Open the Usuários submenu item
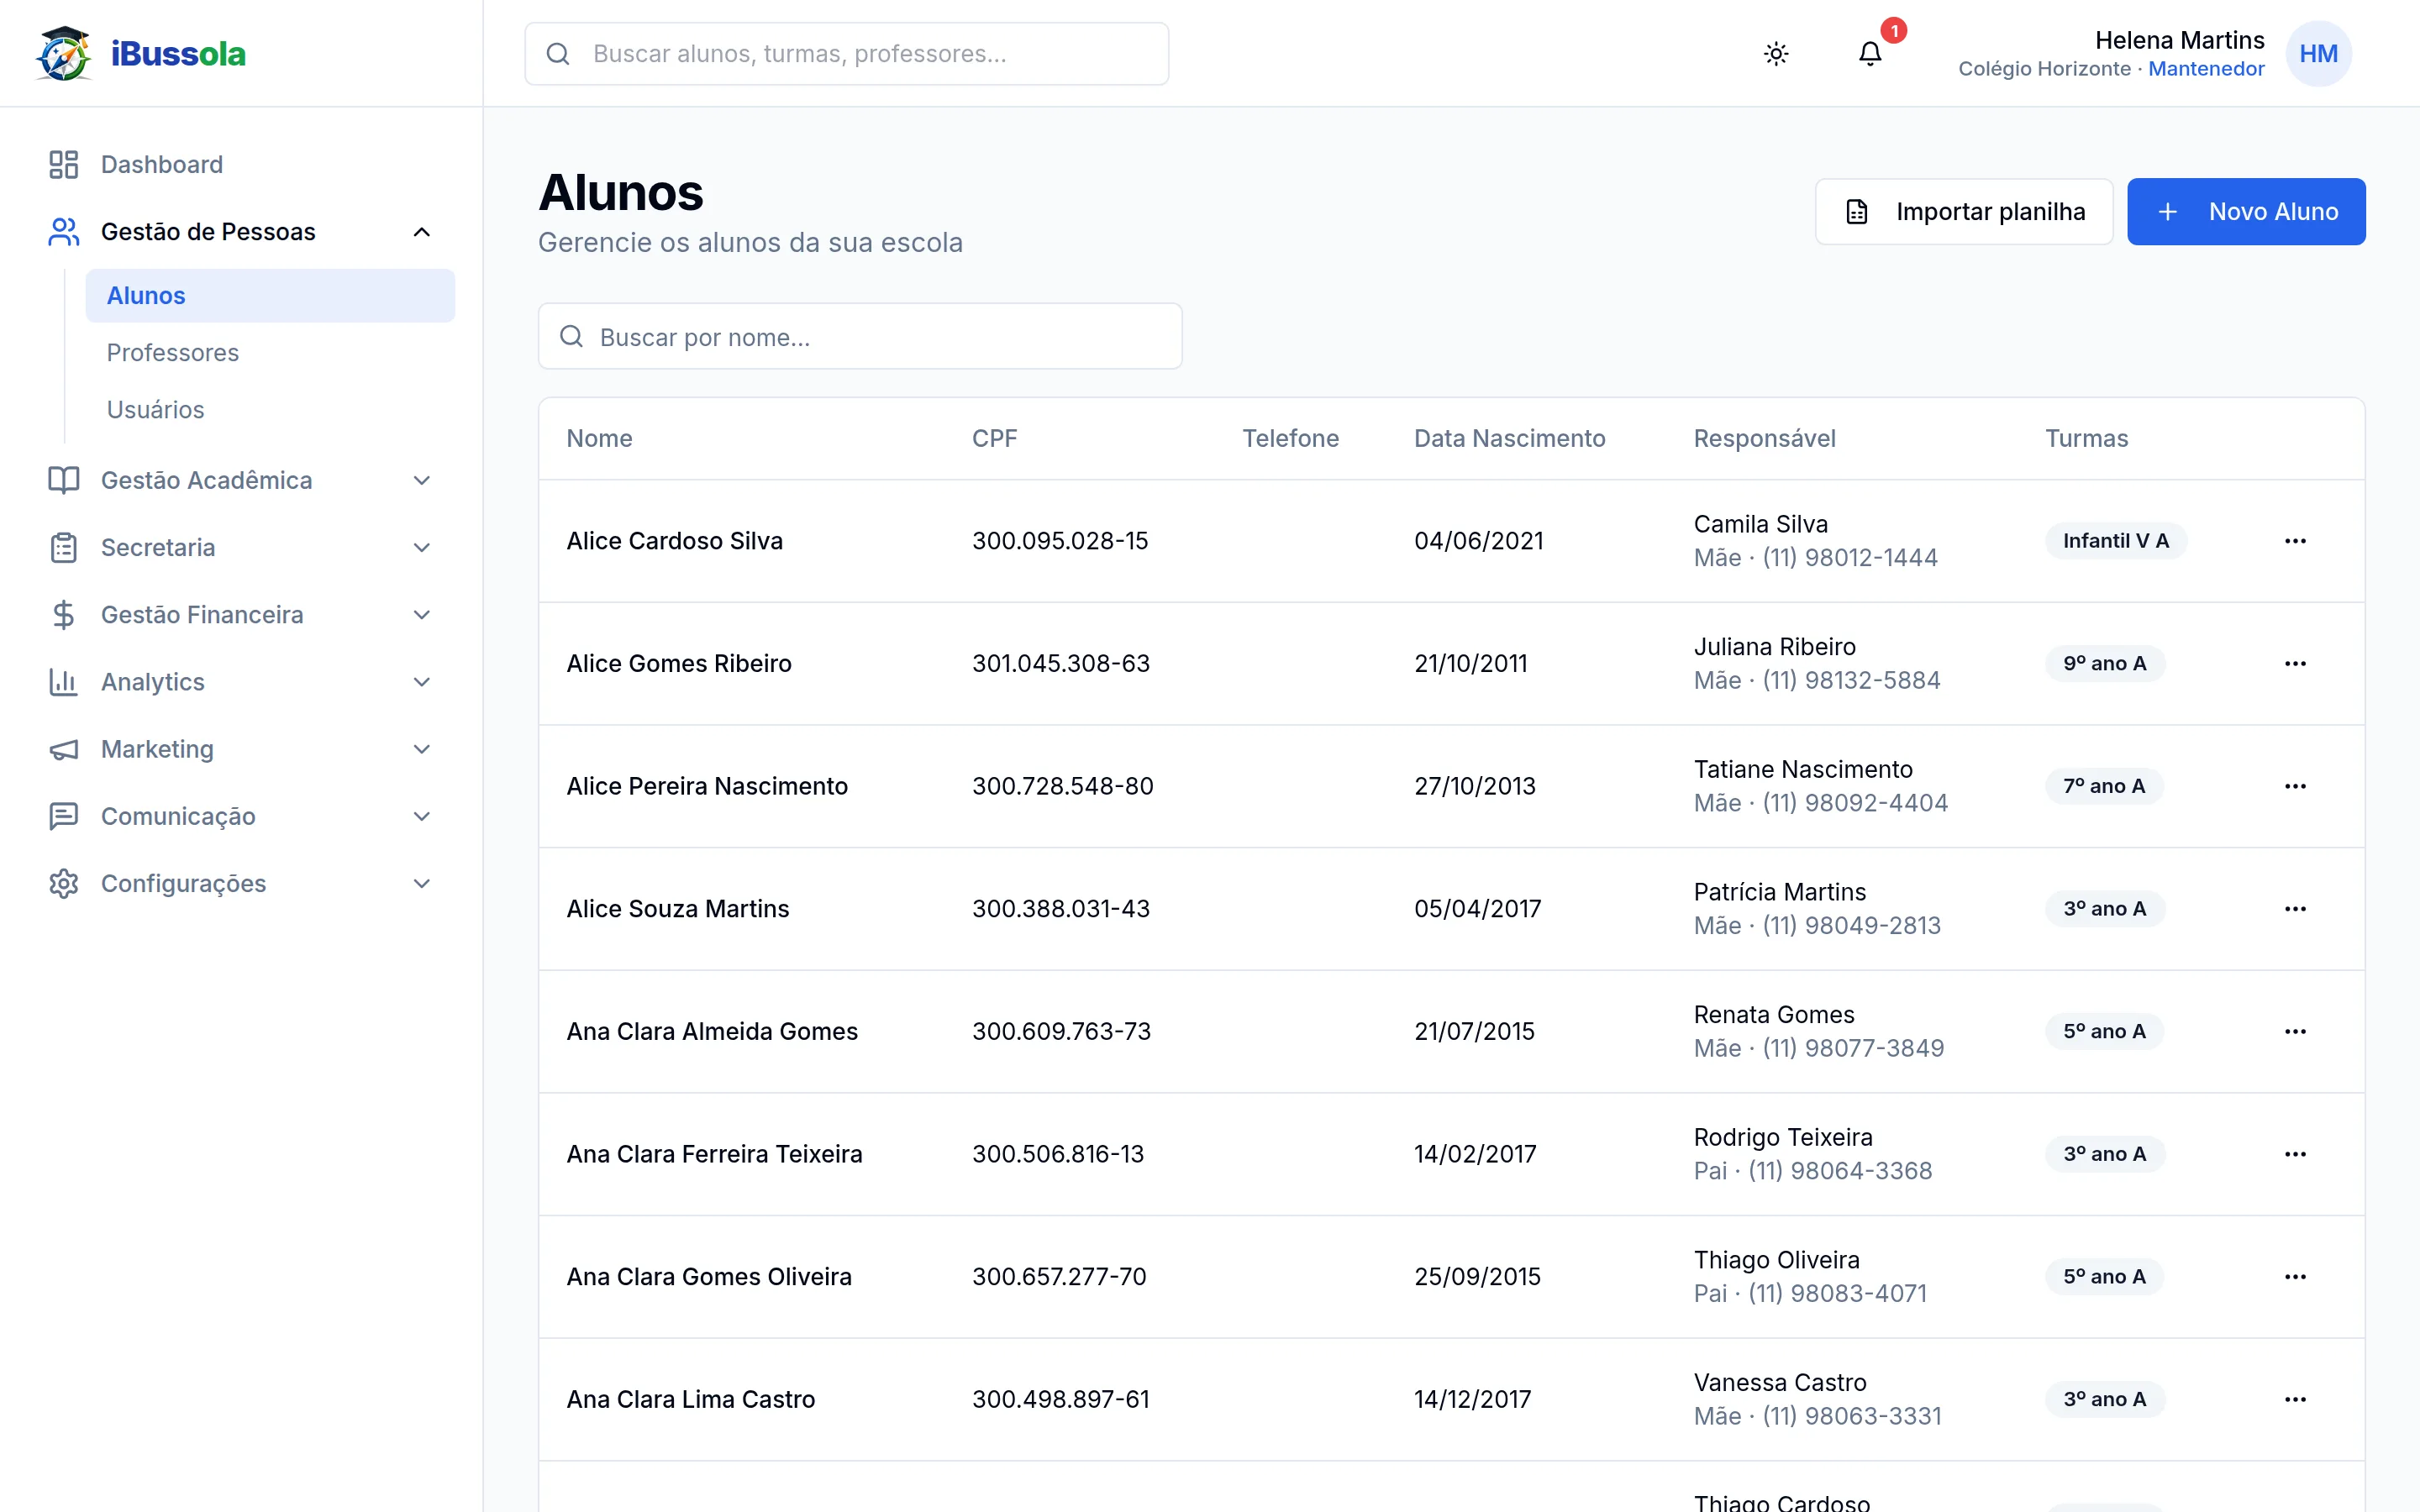Screen dimensions: 2420x1512 point(270,410)
